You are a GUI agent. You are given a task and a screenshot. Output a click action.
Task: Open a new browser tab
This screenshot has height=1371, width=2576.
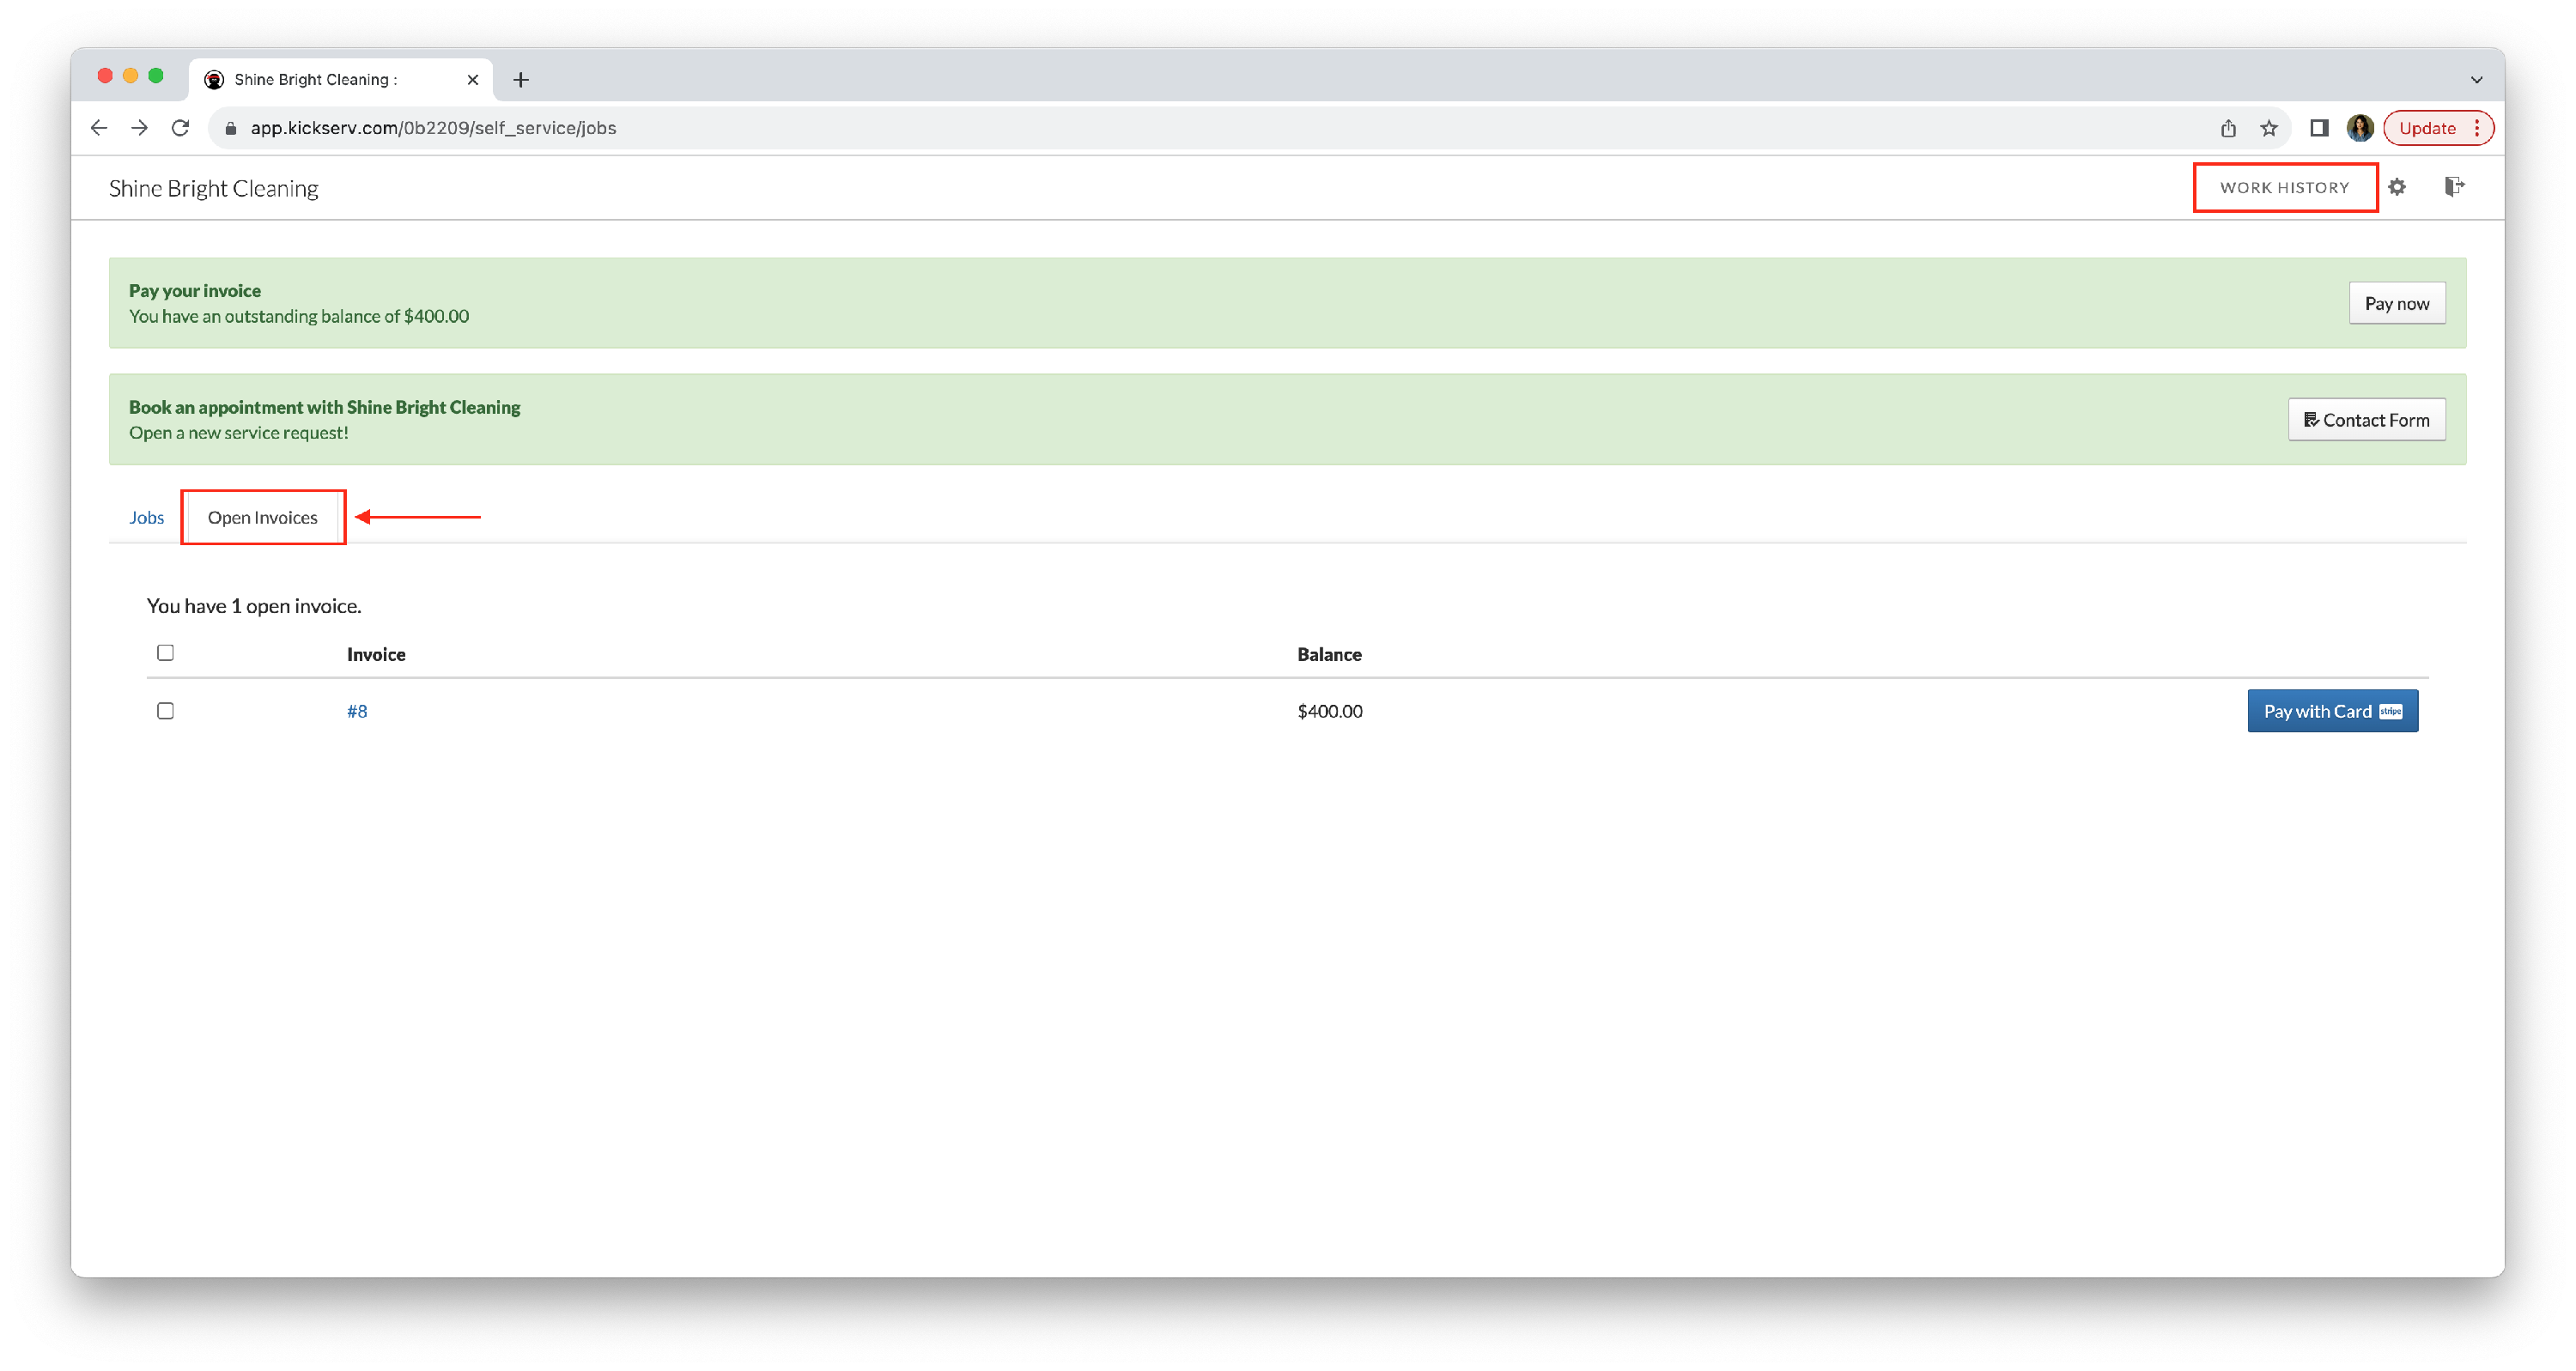[x=520, y=80]
